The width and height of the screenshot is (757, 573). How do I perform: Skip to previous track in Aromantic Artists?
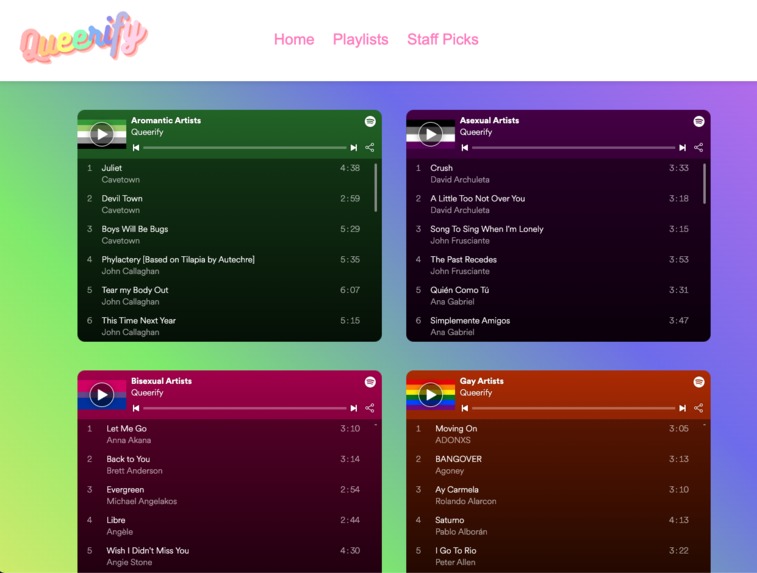(136, 148)
